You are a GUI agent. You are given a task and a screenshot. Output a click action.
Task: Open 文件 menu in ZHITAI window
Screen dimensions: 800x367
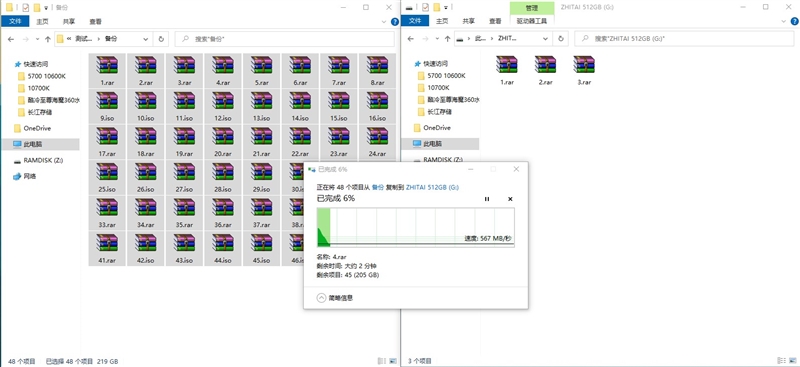415,21
